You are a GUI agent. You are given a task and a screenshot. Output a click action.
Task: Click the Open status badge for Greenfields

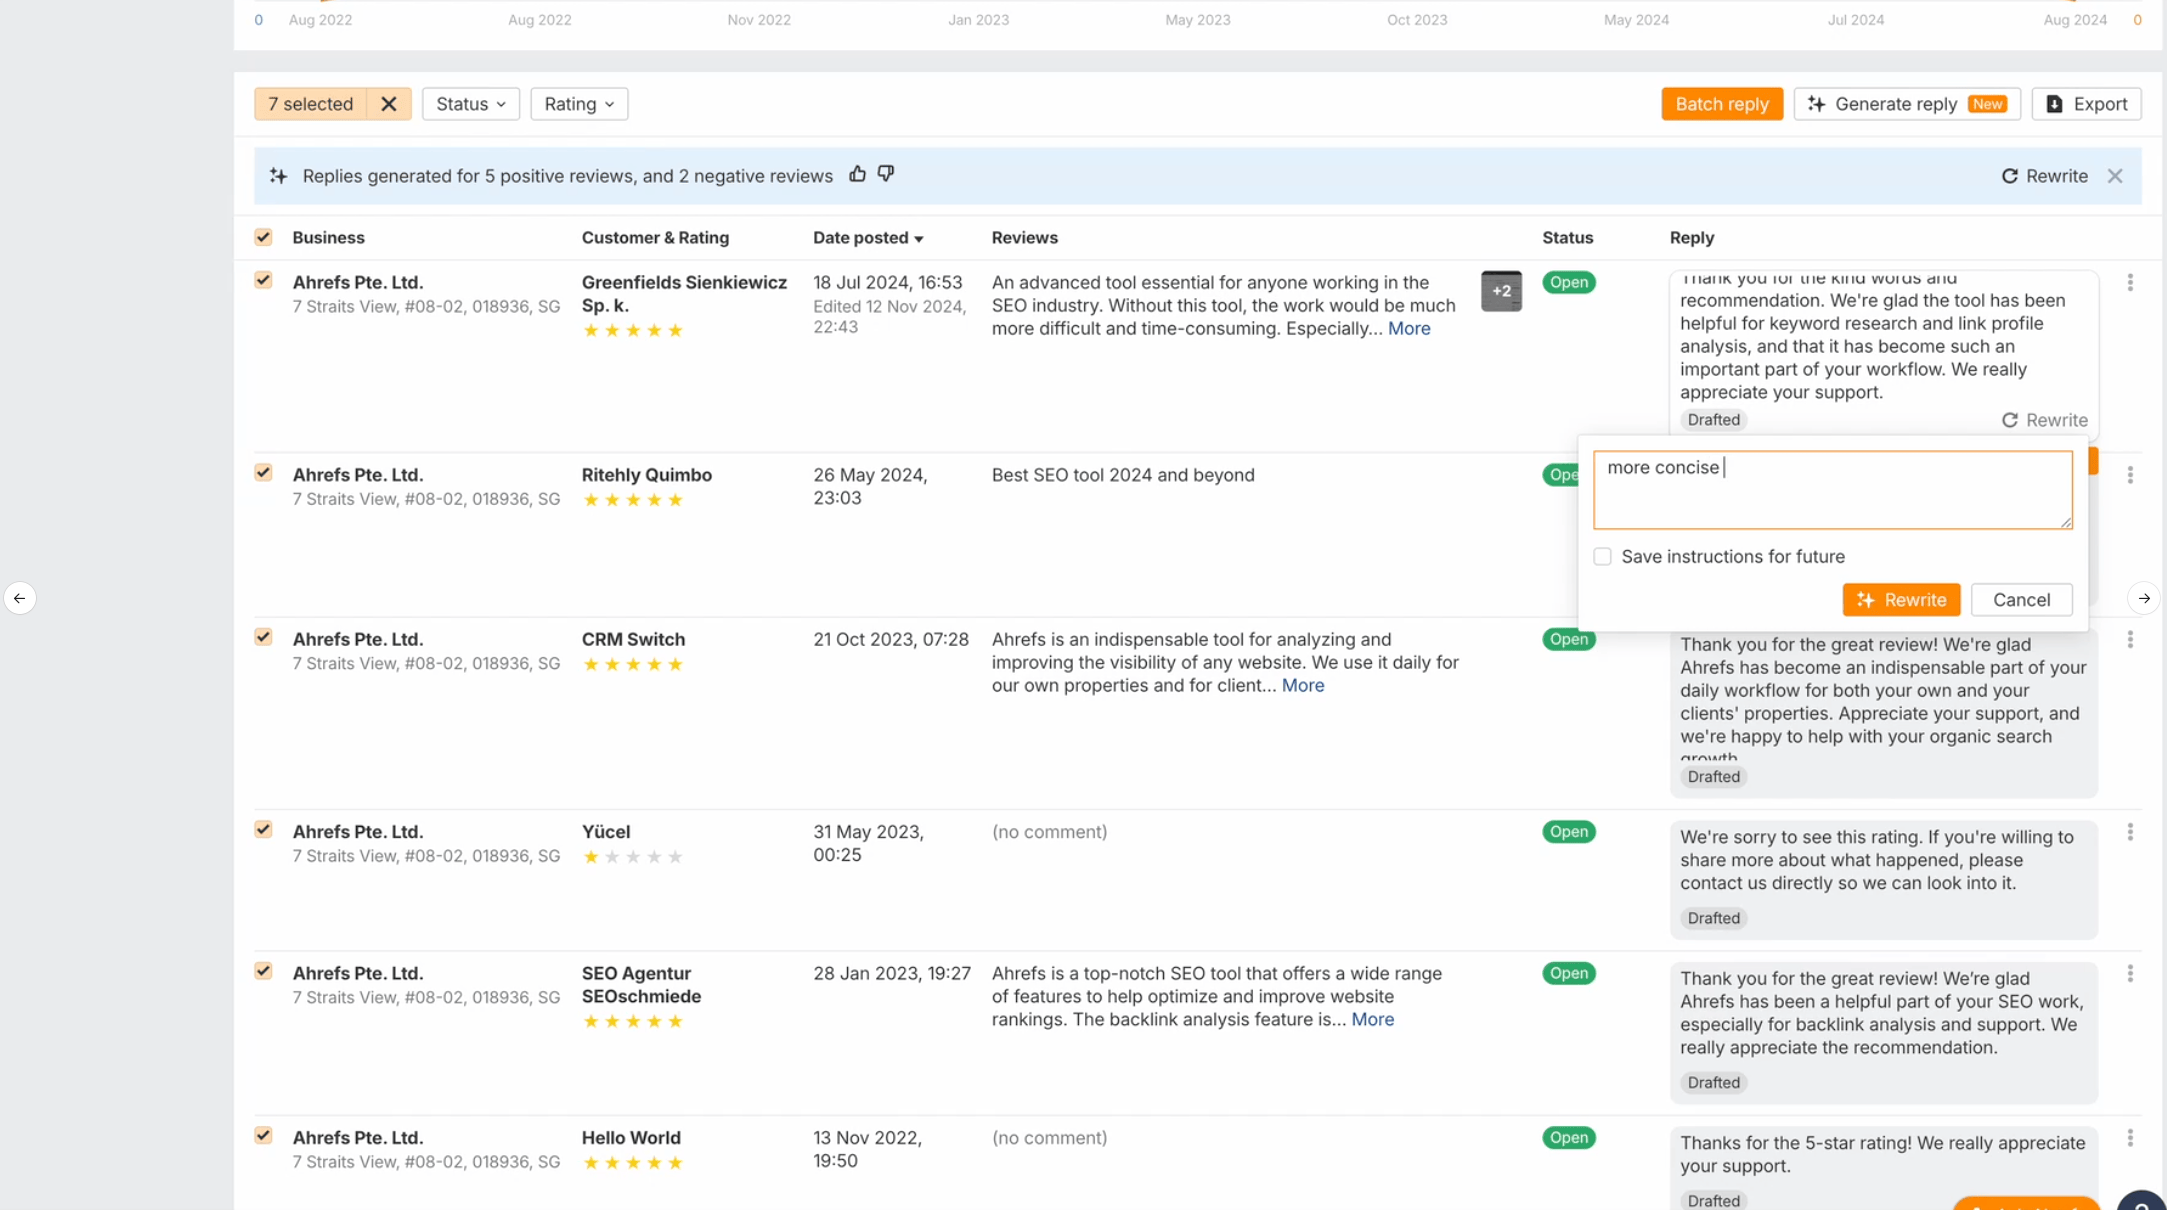(1568, 283)
